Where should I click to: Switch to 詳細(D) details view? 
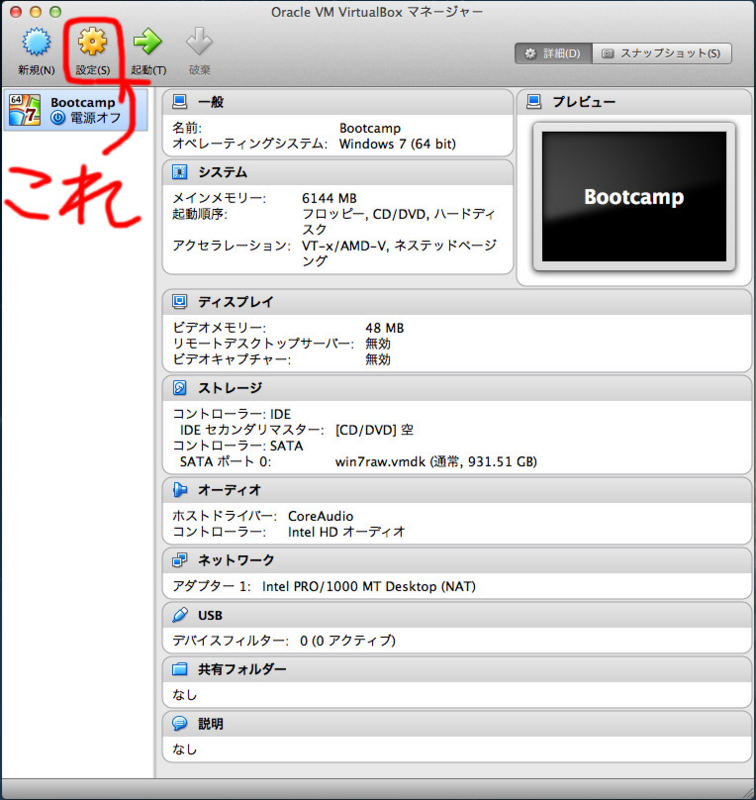pos(553,54)
